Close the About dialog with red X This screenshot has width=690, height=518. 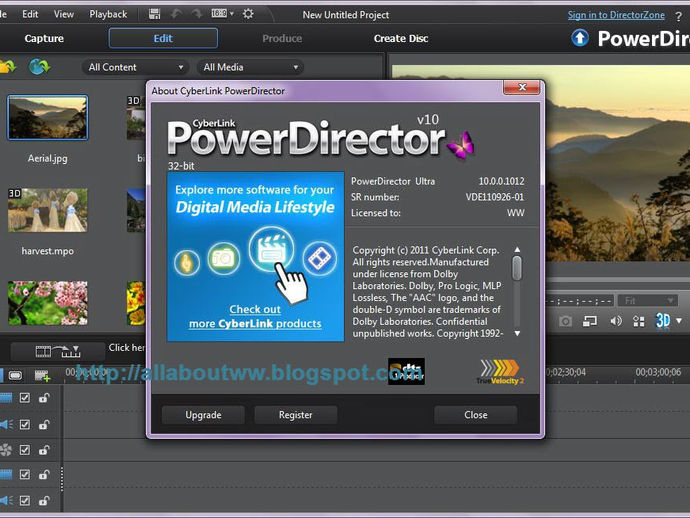pos(521,87)
